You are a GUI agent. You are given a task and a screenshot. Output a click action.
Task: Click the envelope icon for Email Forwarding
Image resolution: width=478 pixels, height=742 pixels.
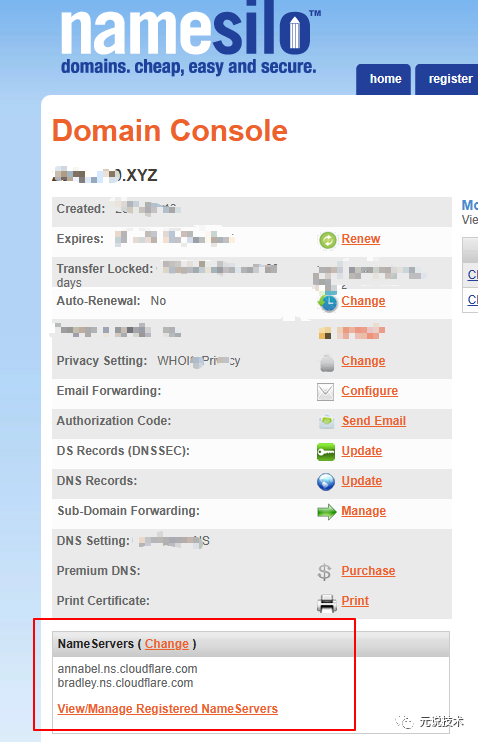(x=326, y=392)
